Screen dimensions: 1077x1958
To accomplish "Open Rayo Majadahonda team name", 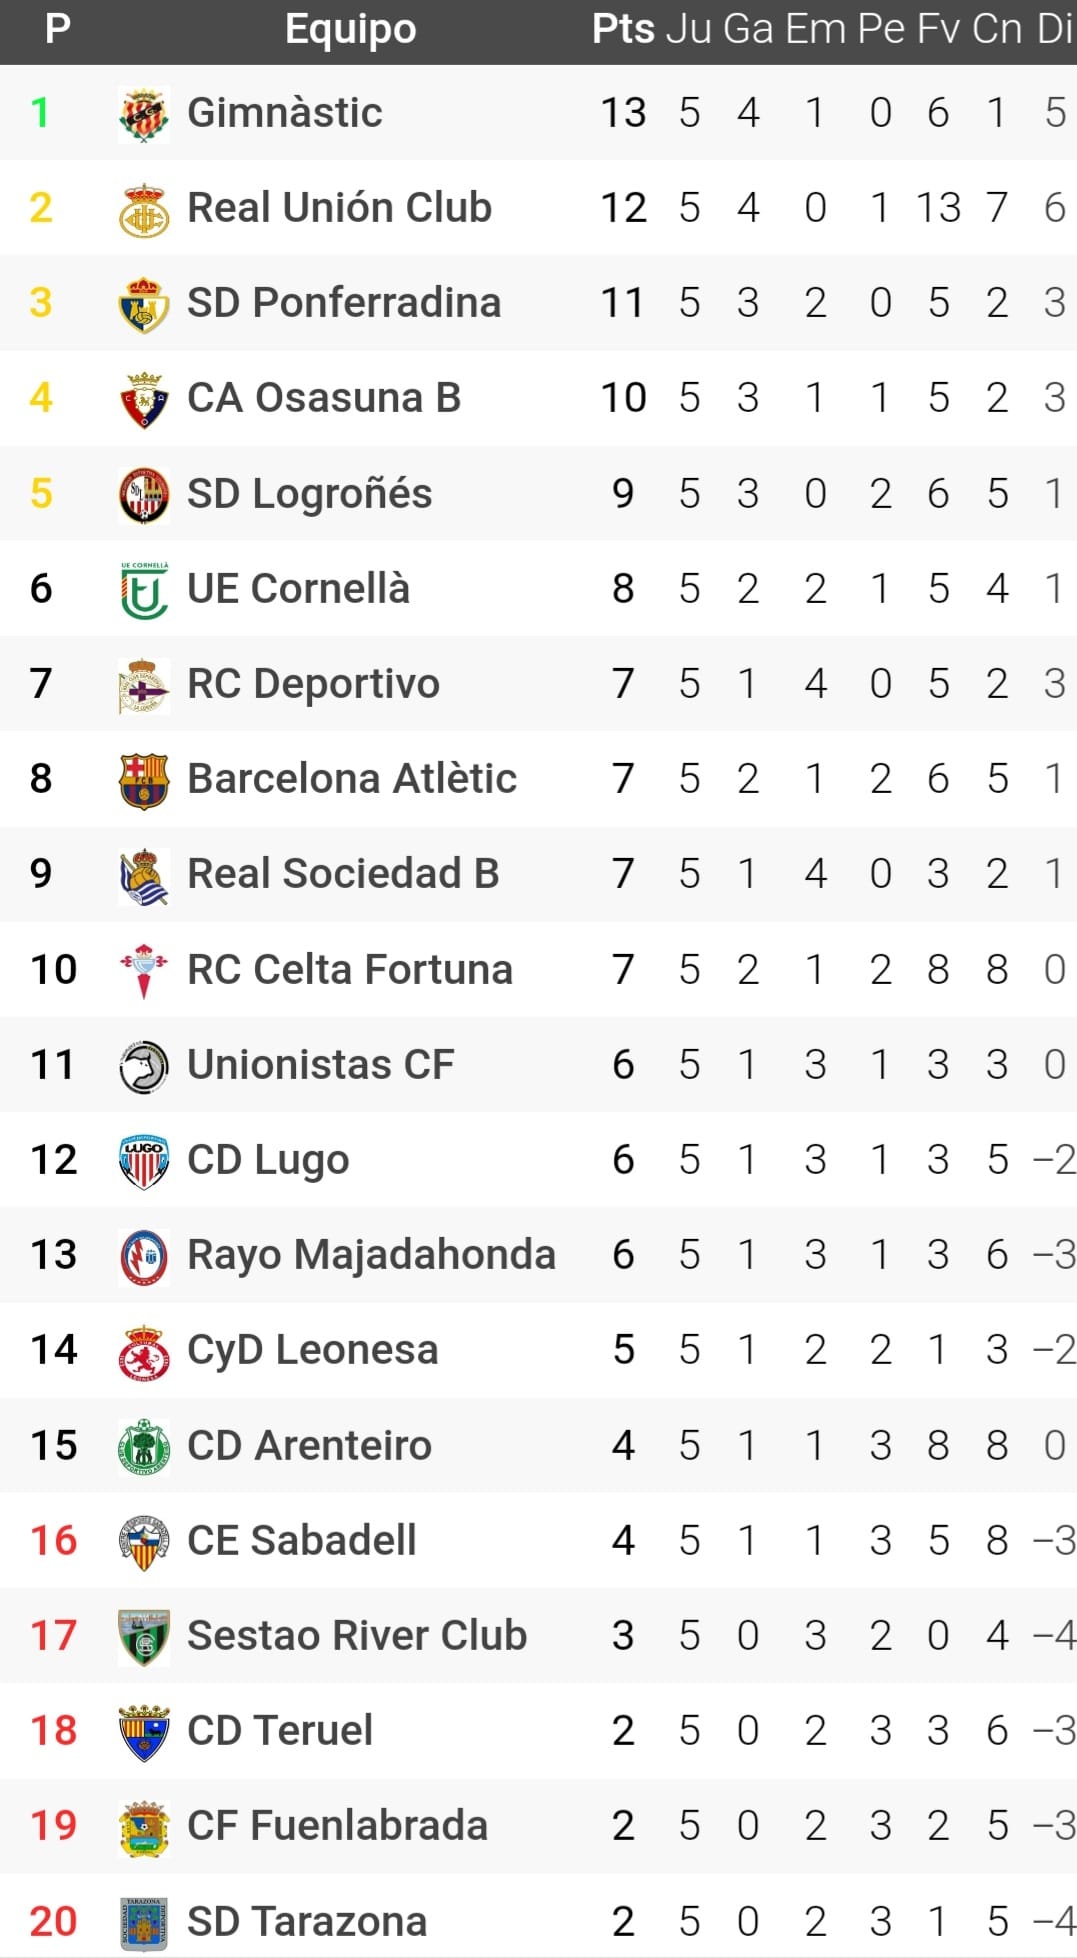I will 371,1255.
